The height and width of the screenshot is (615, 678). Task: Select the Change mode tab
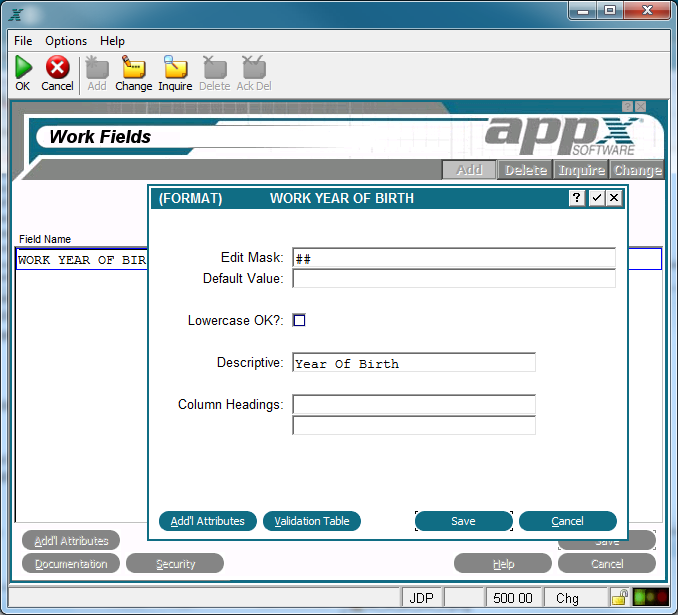(637, 170)
